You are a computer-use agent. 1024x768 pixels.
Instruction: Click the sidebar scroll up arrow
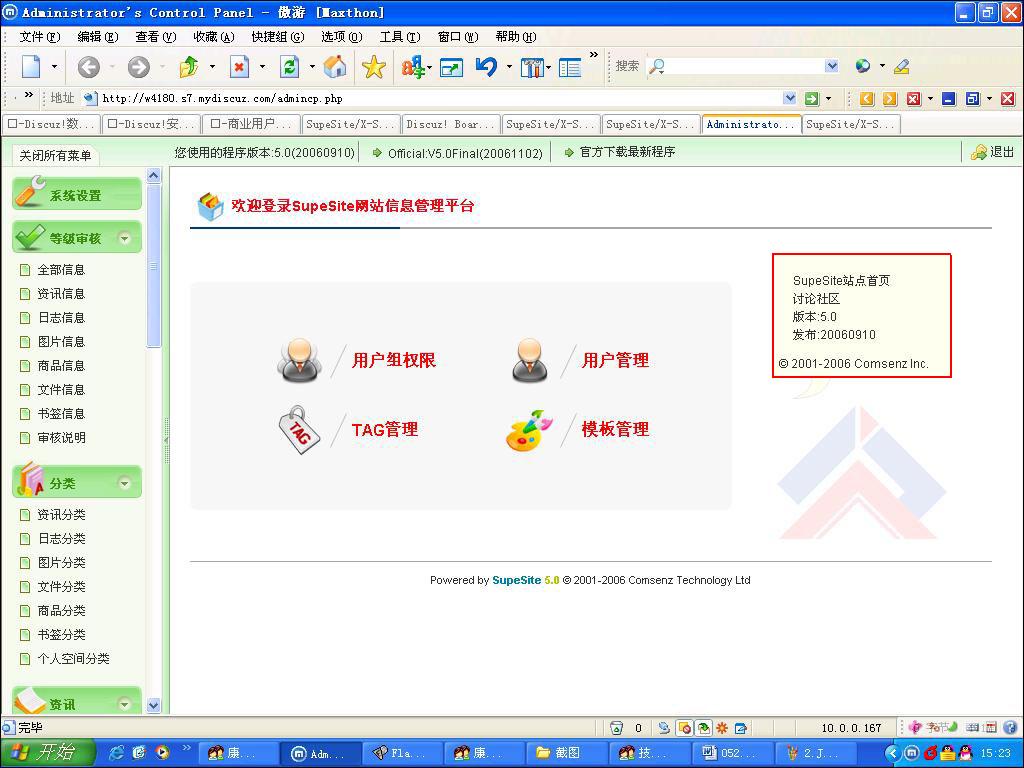coord(153,175)
